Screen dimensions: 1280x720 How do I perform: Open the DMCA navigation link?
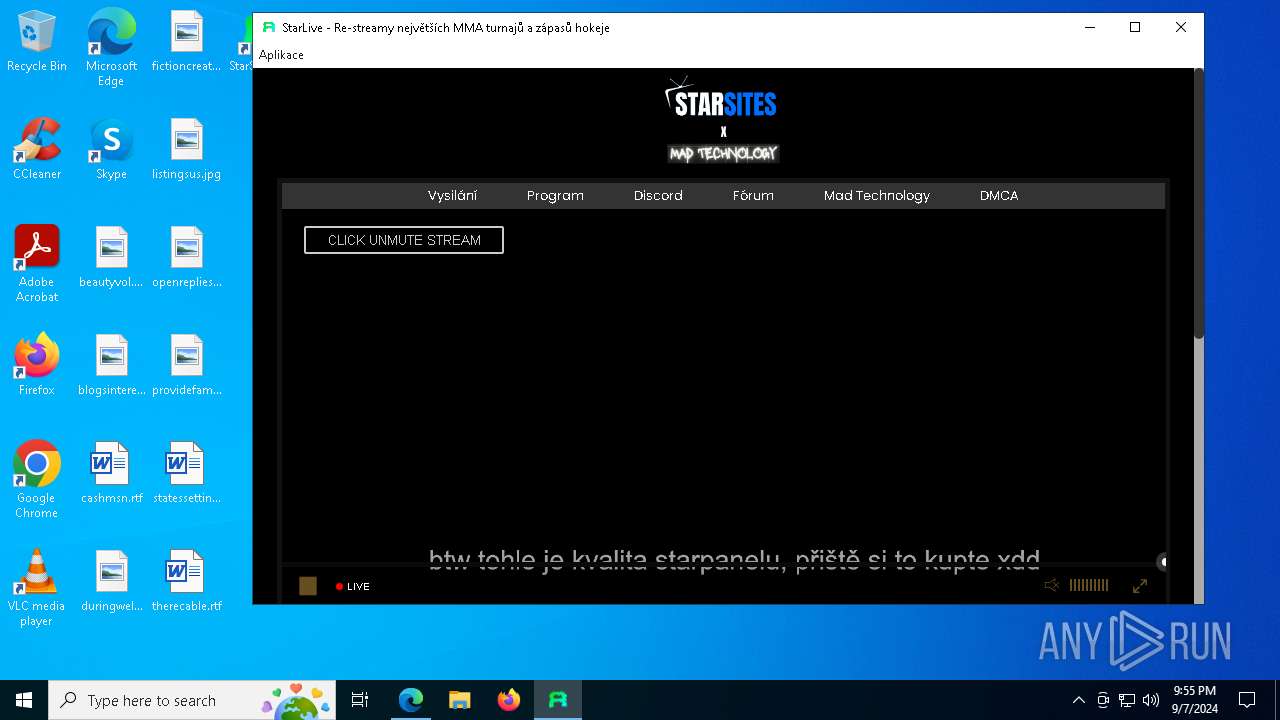pos(999,196)
